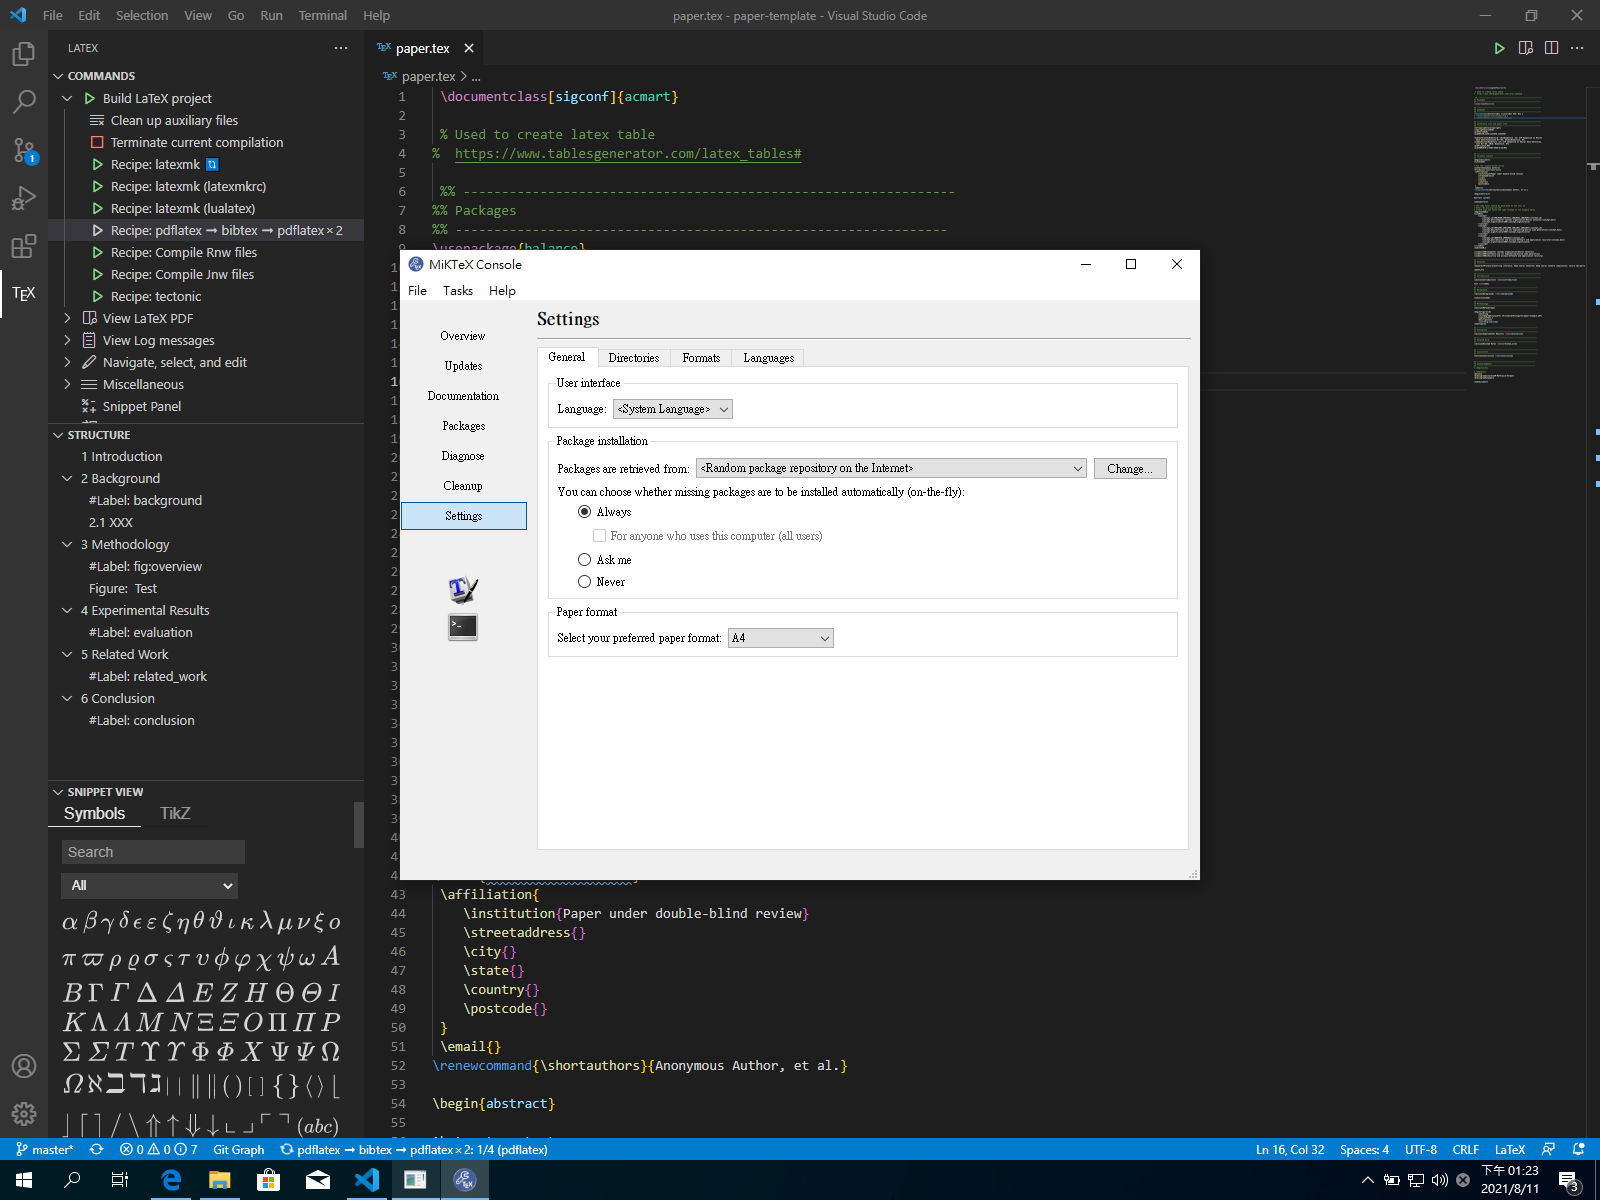Open Source Control view icon
Viewport: 1600px width, 1200px height.
click(x=24, y=150)
